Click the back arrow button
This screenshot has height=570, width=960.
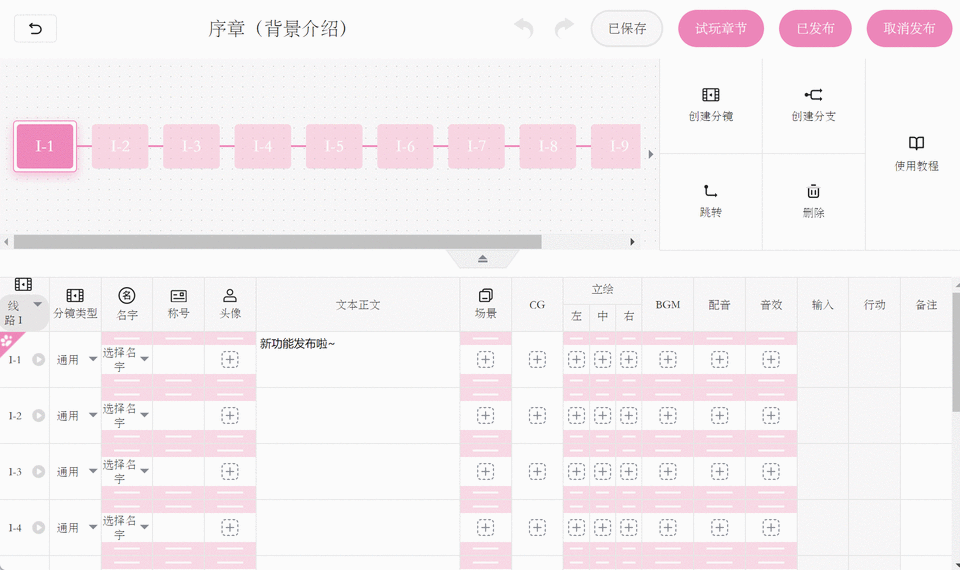coord(36,29)
